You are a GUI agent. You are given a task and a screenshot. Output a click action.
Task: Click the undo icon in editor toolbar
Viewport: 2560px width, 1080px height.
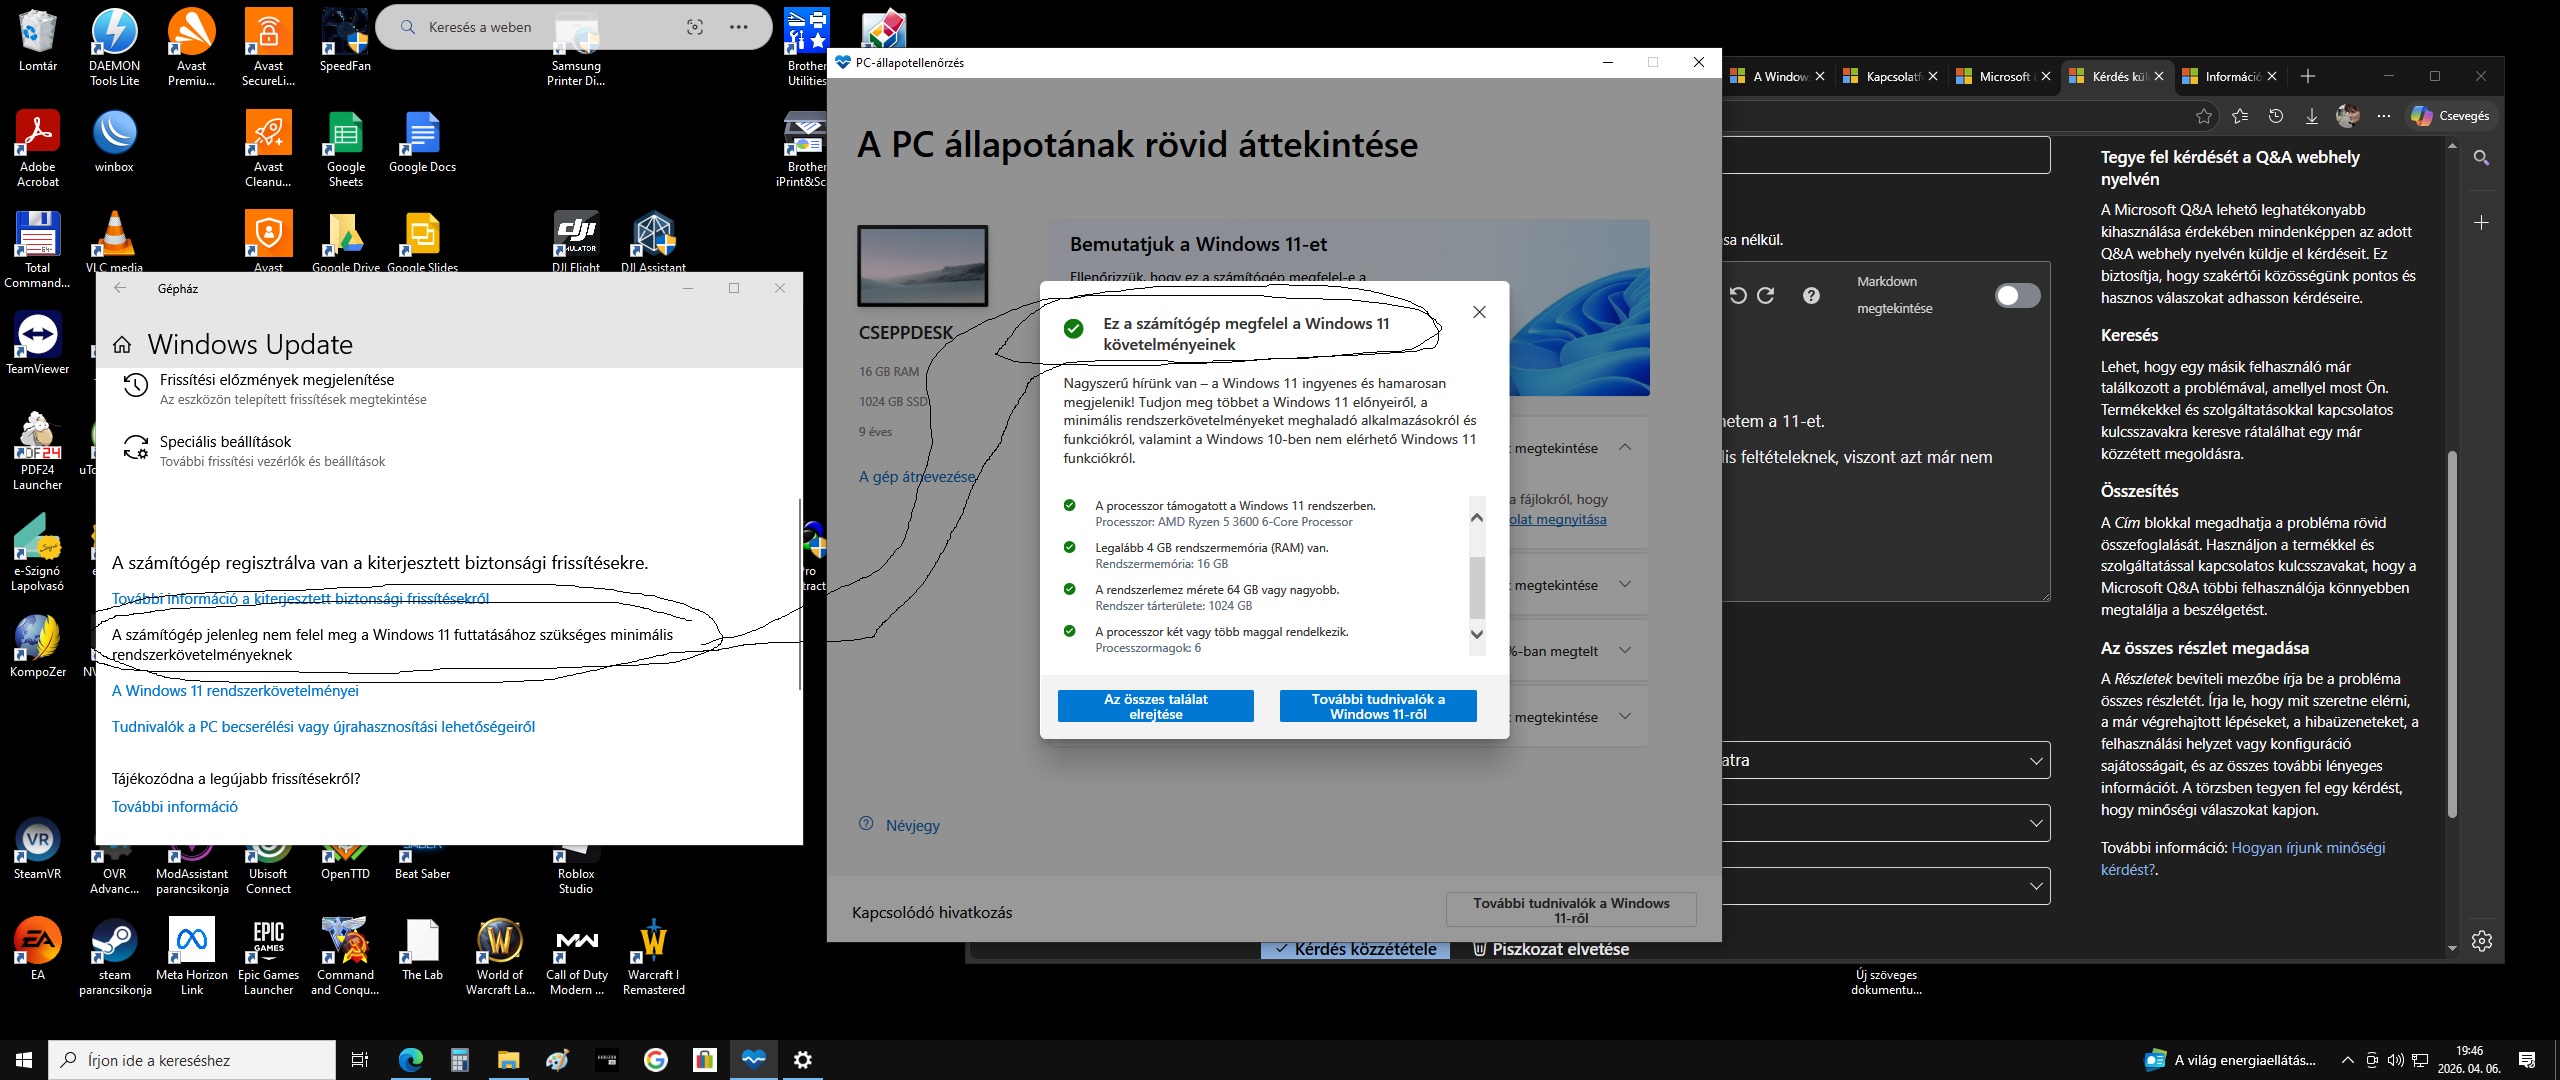coord(1738,295)
